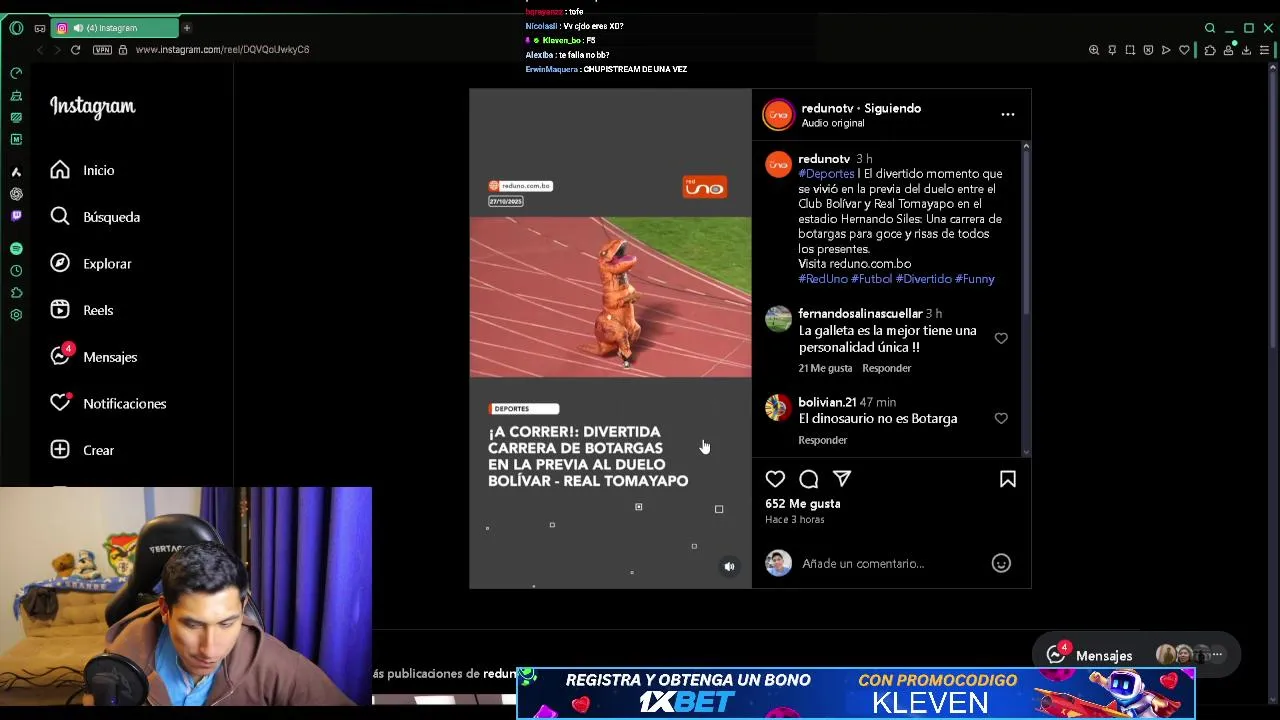The image size is (1280, 720).
Task: Like fernandosalinascuellar's comment
Action: click(1001, 338)
